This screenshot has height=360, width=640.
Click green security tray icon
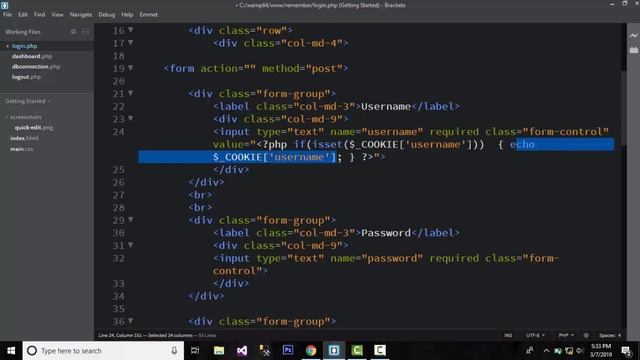[558, 351]
